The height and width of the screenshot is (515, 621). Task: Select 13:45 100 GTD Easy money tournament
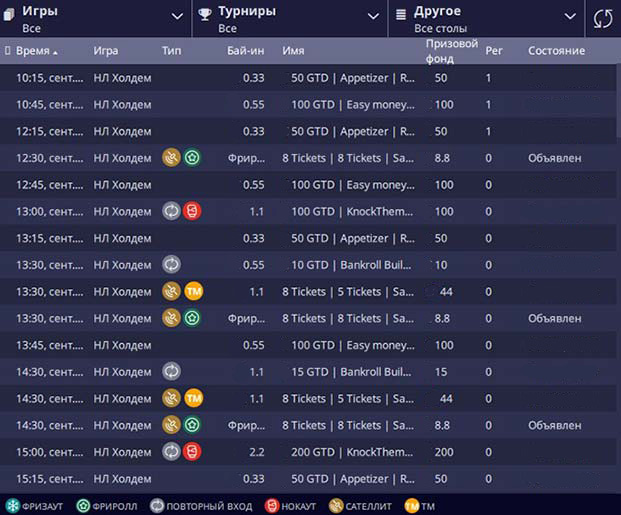[x=308, y=345]
